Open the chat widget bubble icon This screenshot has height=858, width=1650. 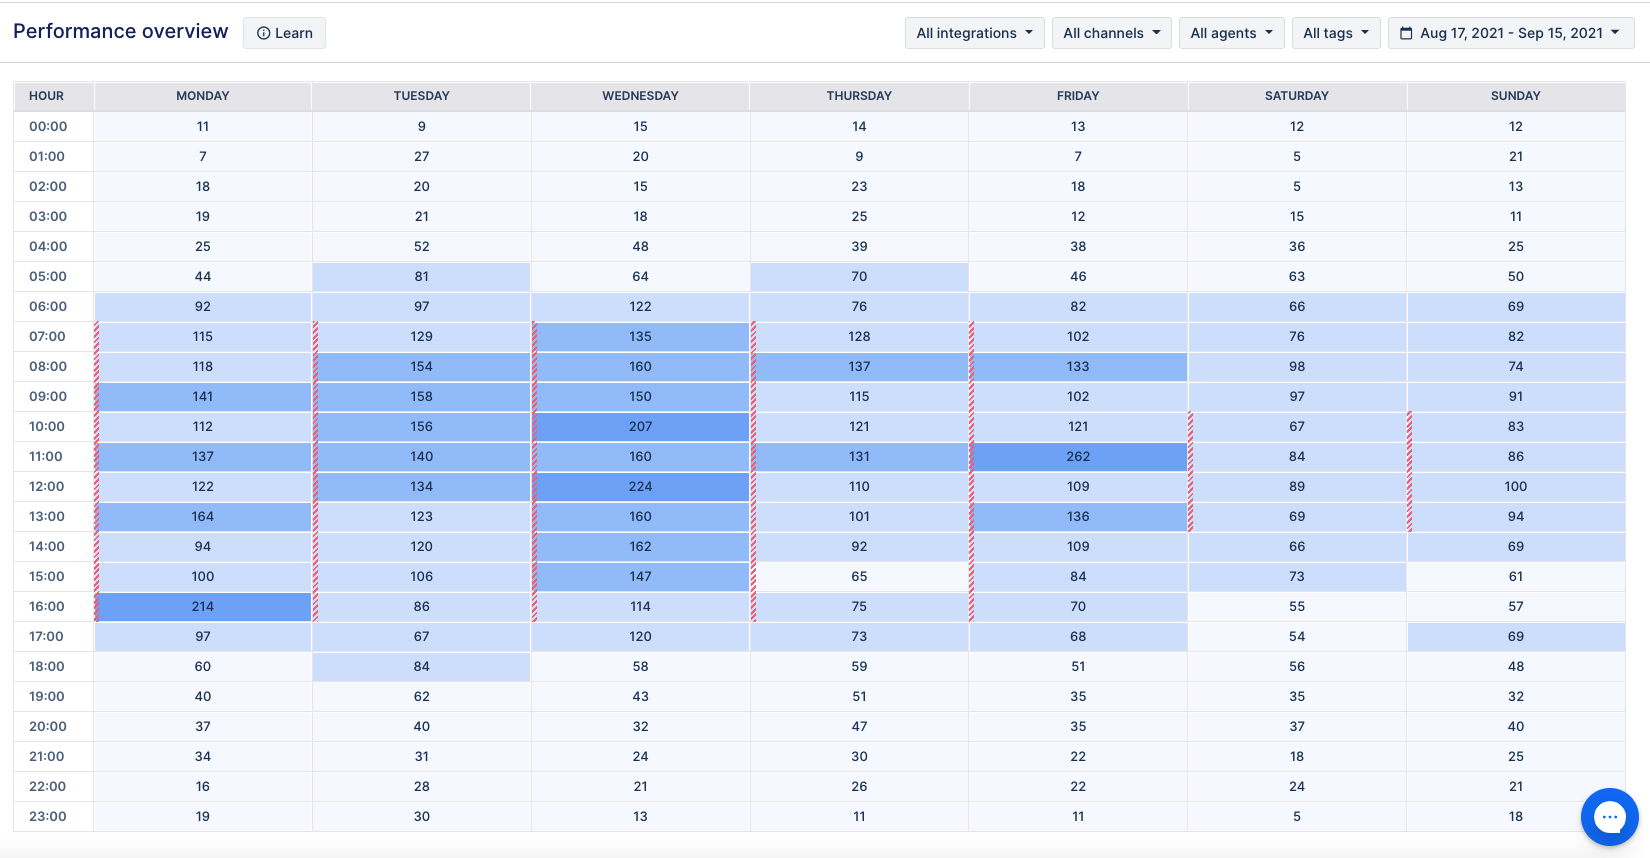click(1609, 817)
